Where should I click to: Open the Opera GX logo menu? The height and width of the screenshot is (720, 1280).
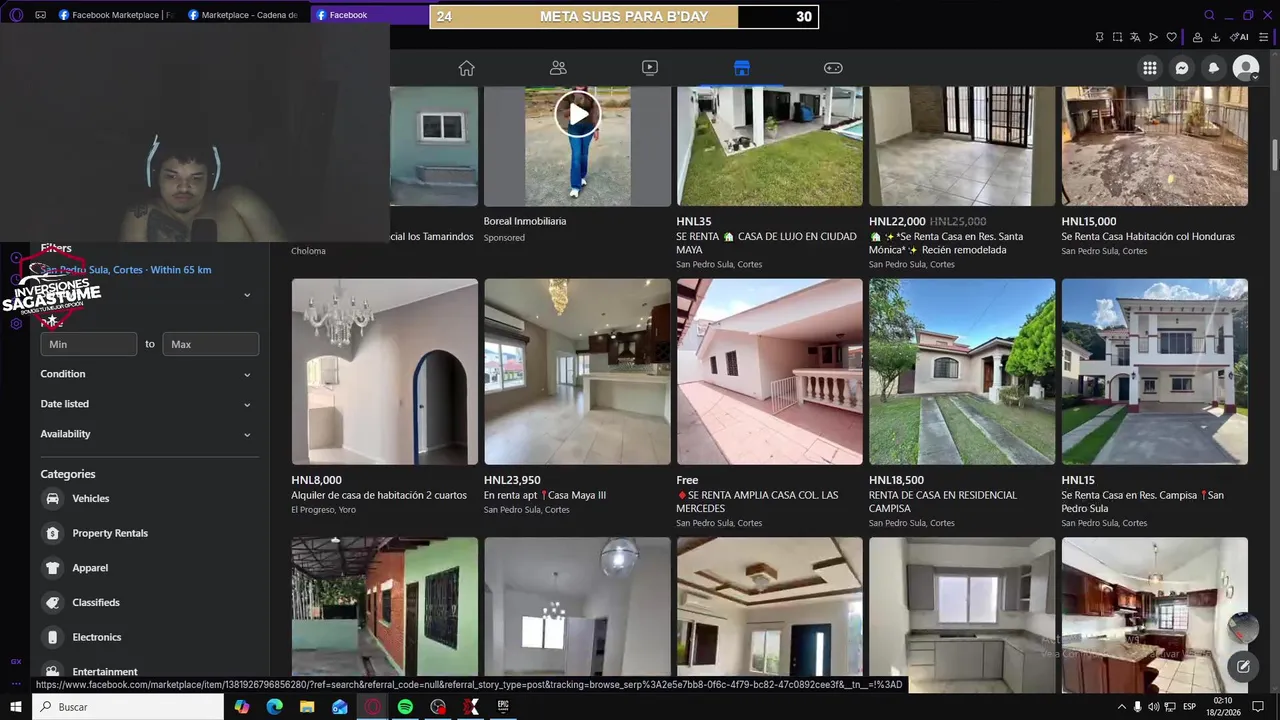(x=16, y=15)
